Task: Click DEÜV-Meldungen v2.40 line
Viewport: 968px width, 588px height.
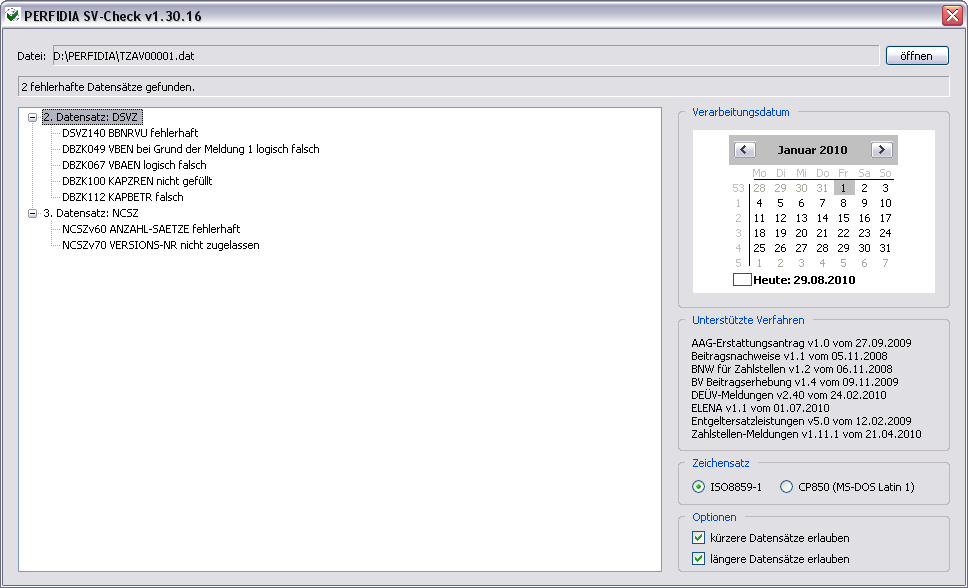Action: pyautogui.click(x=789, y=395)
